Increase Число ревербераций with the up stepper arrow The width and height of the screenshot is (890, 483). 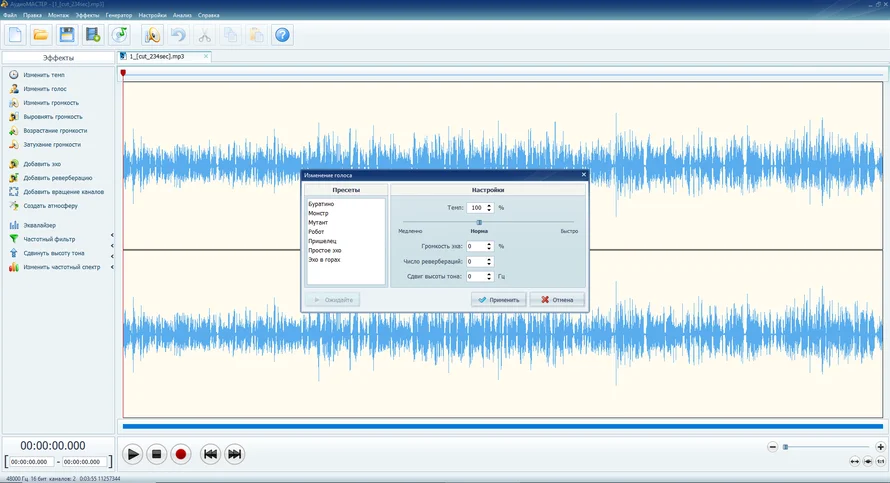[489, 259]
